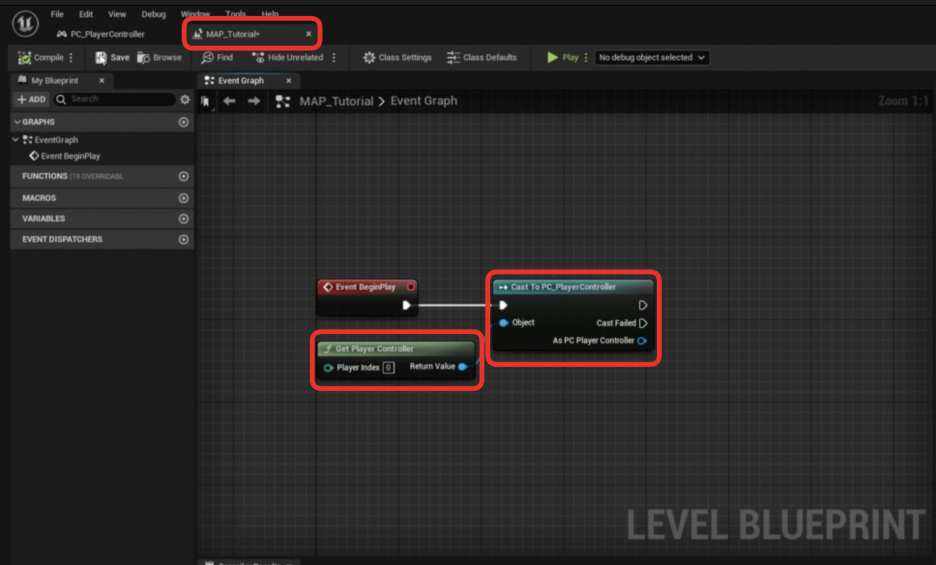Start Play in editor
Image resolution: width=936 pixels, height=565 pixels.
coord(563,57)
